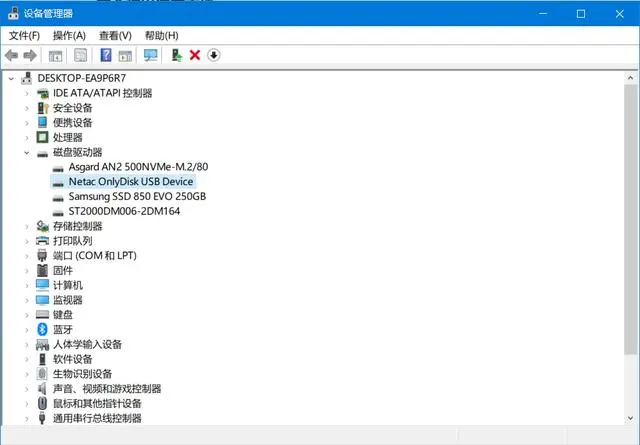Viewport: 640px width, 445px height.
Task: Click the red X uninstall device icon
Action: [x=195, y=55]
